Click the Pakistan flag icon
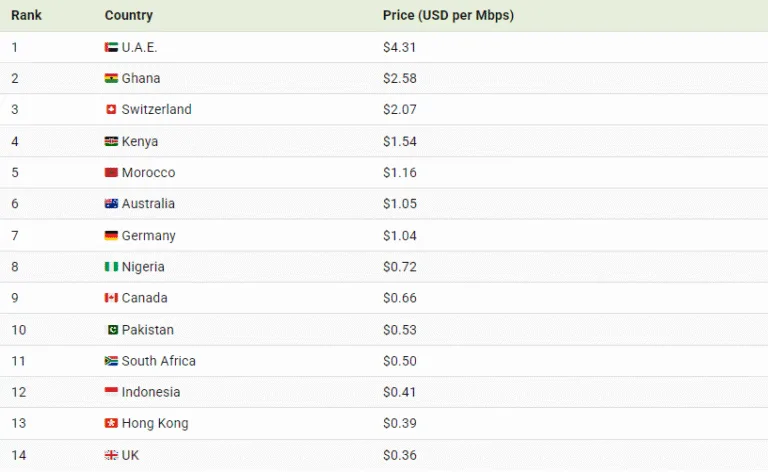The width and height of the screenshot is (768, 472). pos(113,330)
